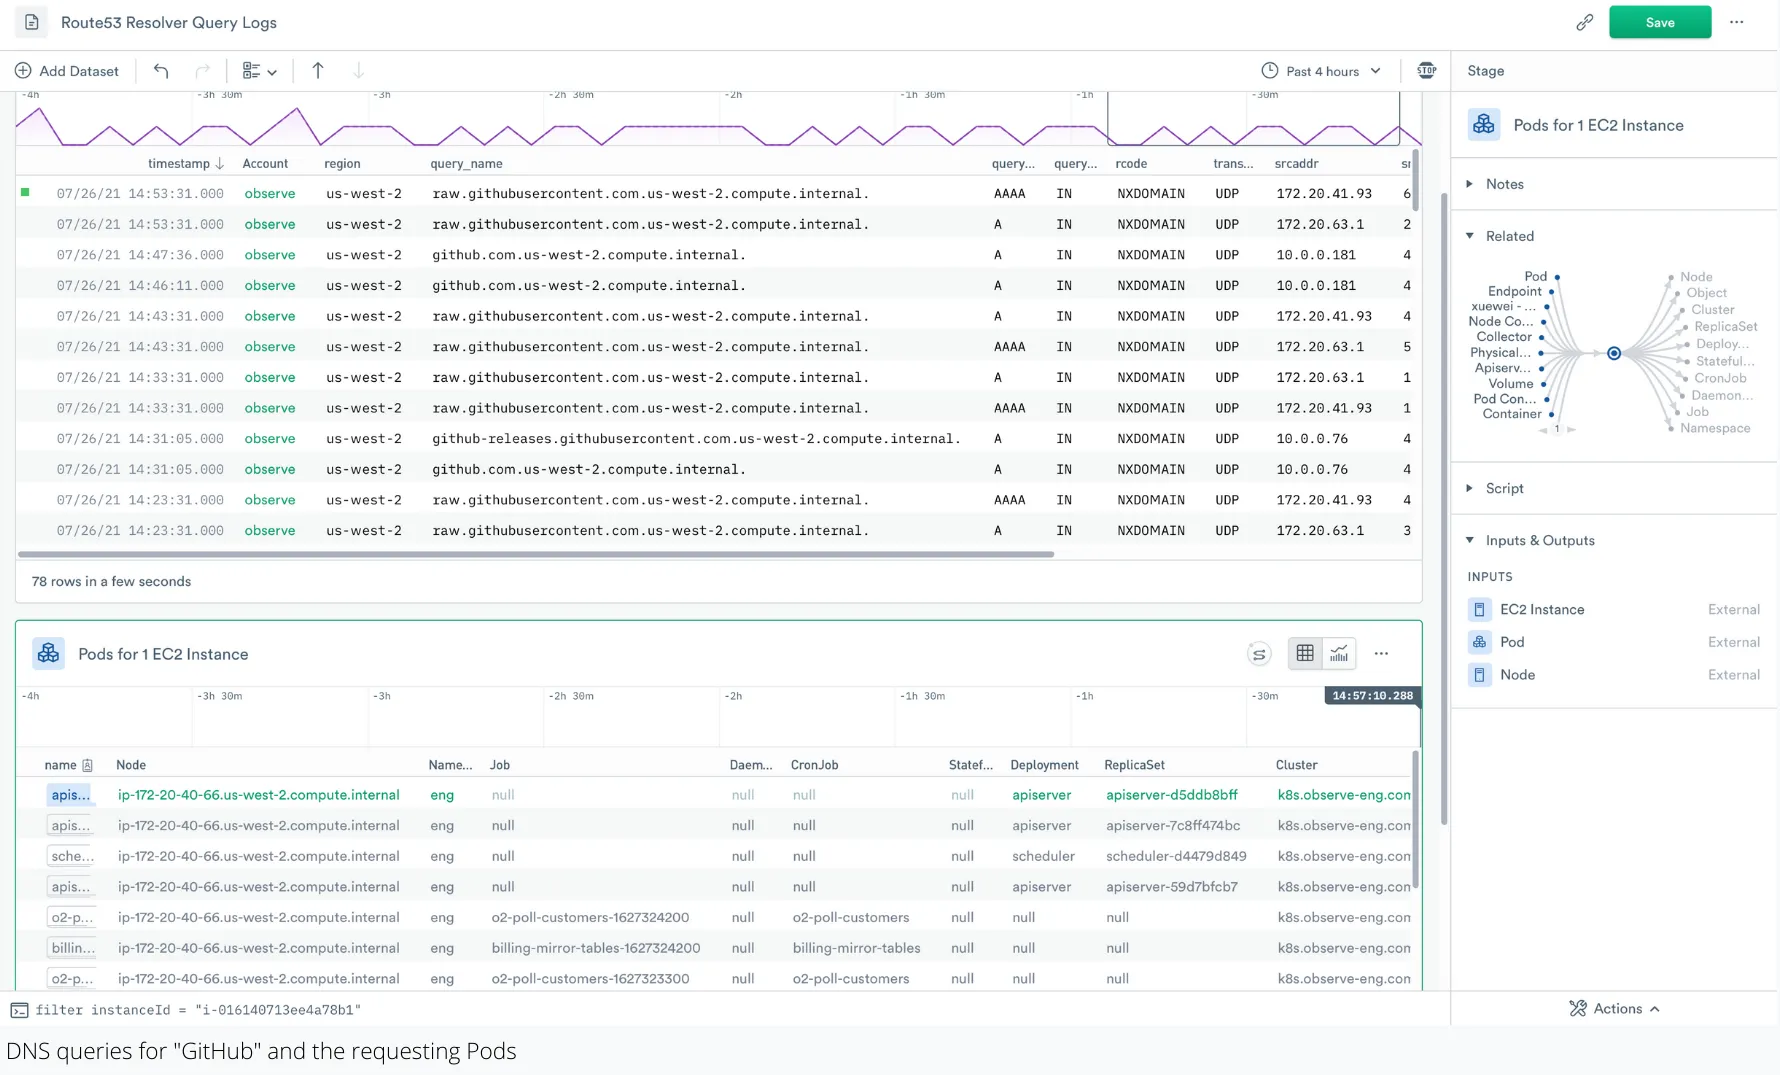1780x1075 pixels.
Task: Redo the last undone action
Action: (x=202, y=71)
